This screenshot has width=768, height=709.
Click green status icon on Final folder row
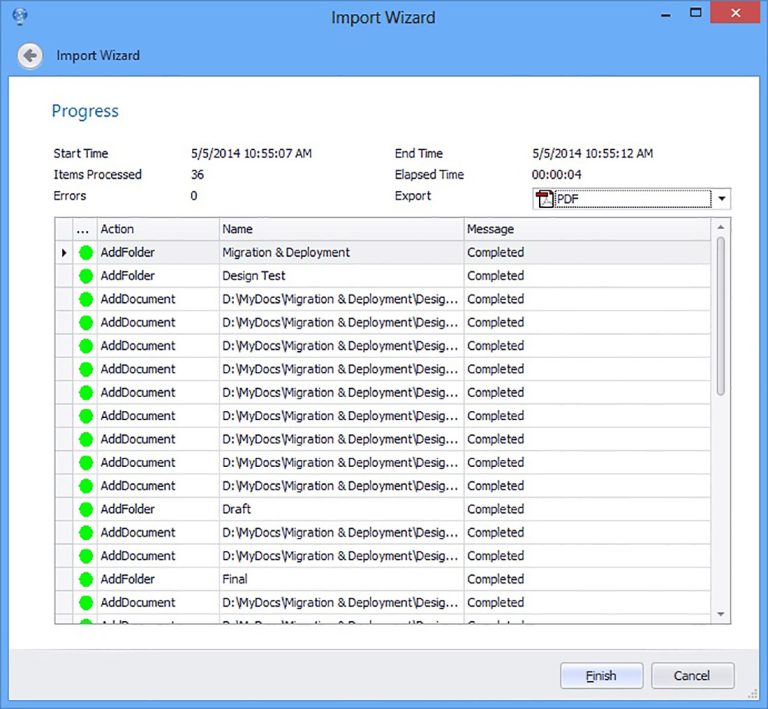coord(85,579)
